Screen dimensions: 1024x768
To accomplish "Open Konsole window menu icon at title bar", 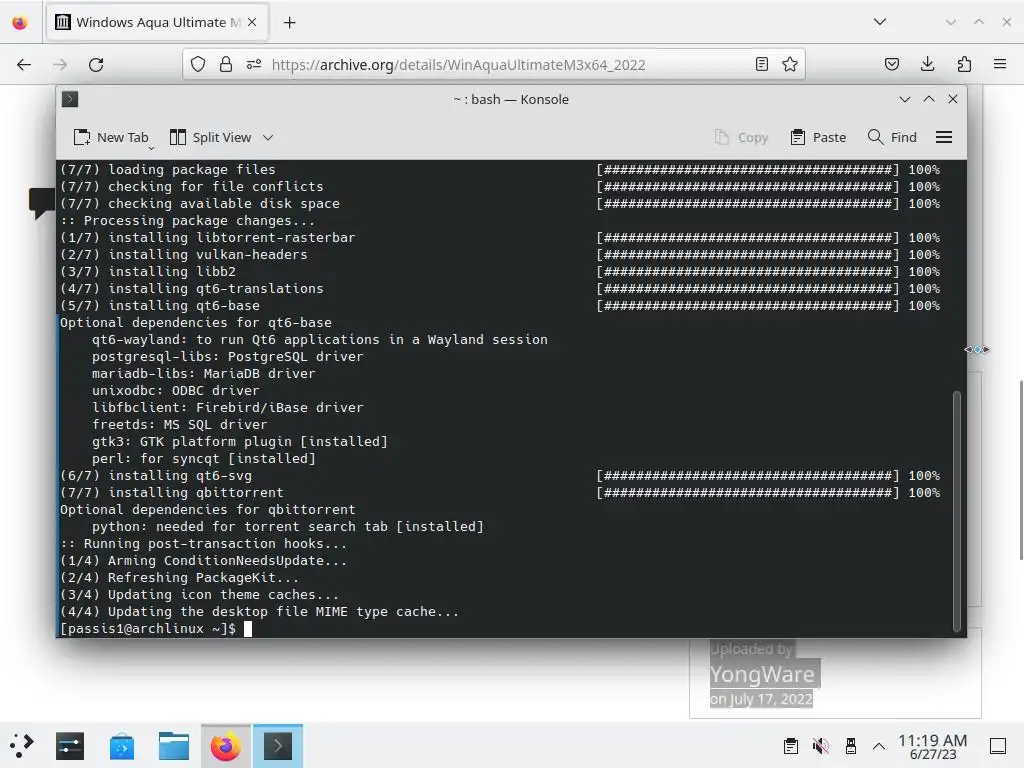I will 70,99.
